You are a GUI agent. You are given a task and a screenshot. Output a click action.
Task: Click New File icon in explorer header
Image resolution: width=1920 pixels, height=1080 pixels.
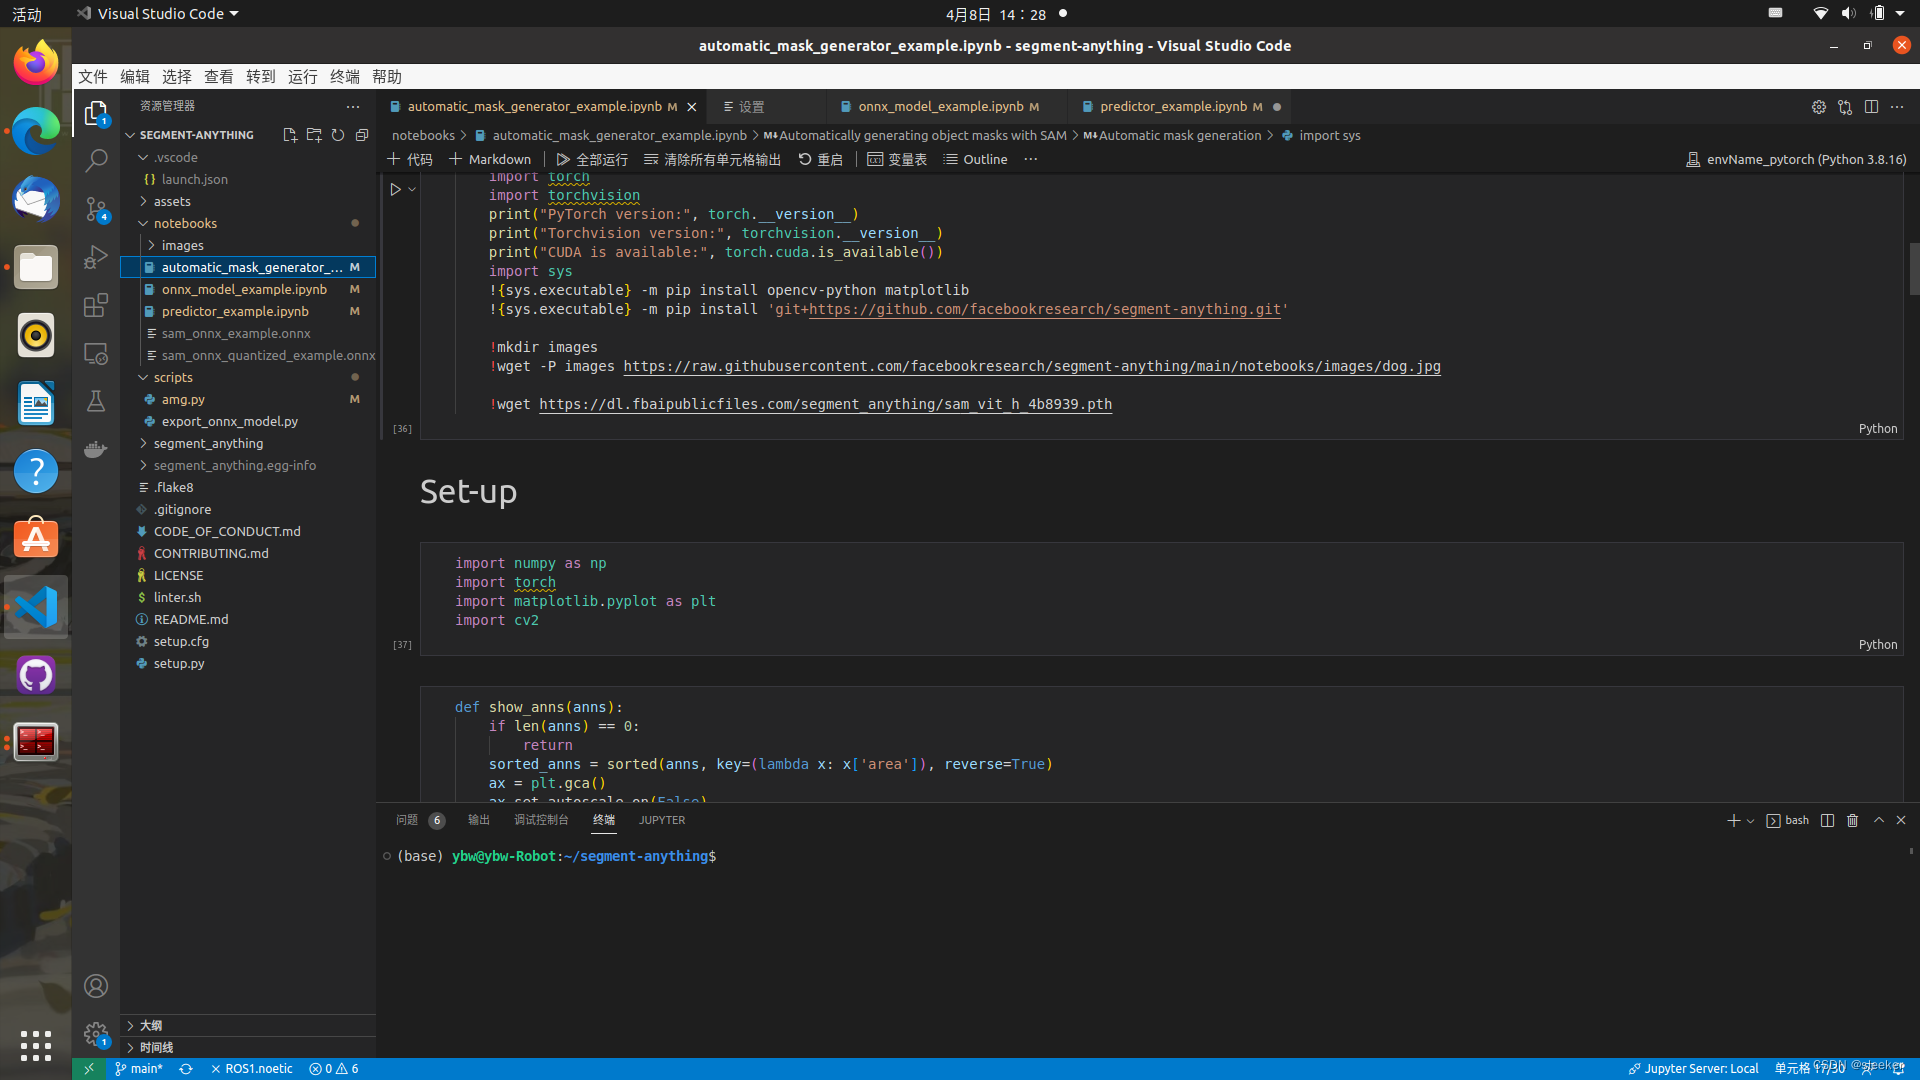[289, 135]
